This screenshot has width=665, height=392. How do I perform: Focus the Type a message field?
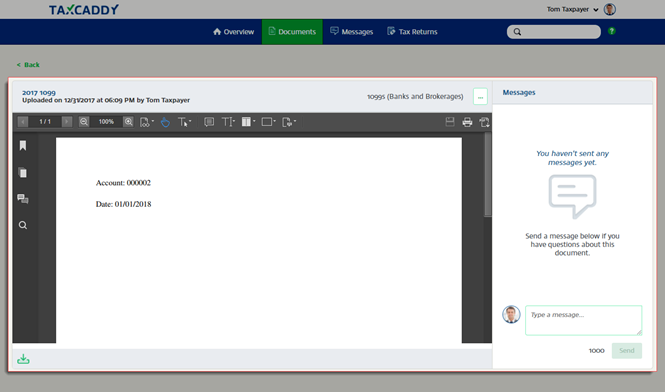point(584,320)
